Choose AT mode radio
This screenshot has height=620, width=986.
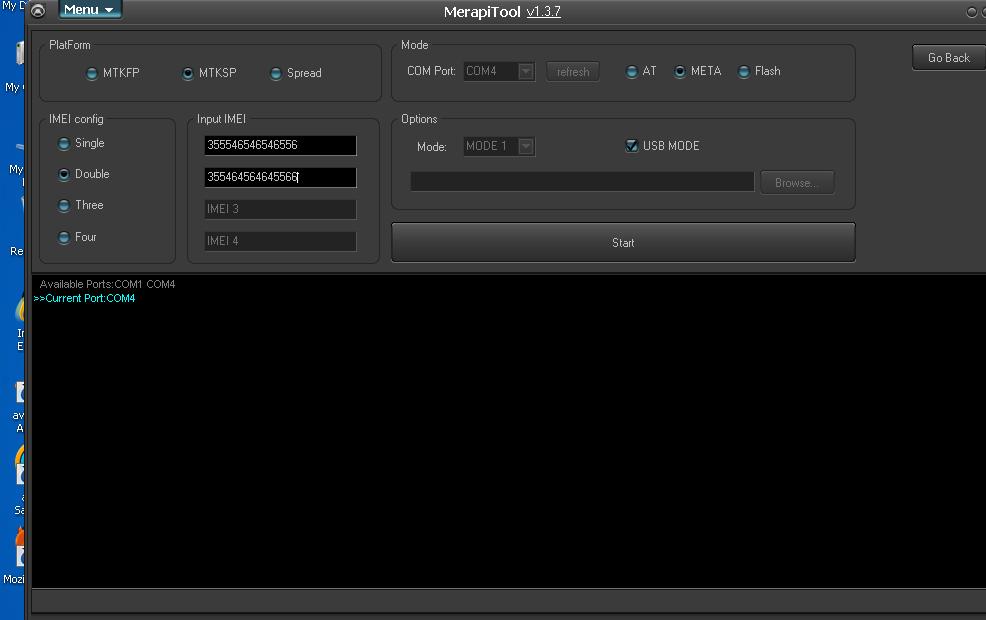pos(632,72)
